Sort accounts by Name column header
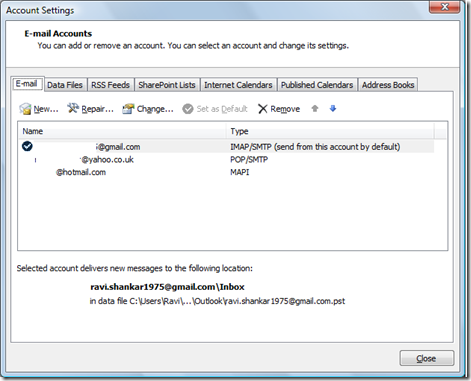This screenshot has width=471, height=381. pos(122,131)
